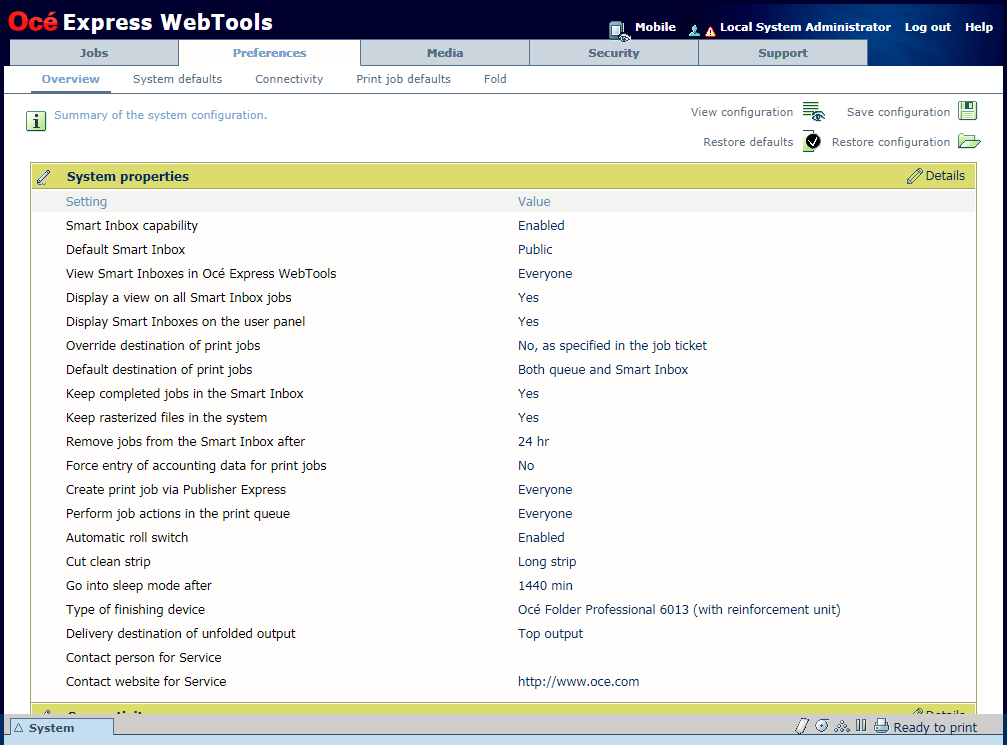Click 'Summary of the system configuration' text
1007x745 pixels.
pyautogui.click(x=161, y=115)
